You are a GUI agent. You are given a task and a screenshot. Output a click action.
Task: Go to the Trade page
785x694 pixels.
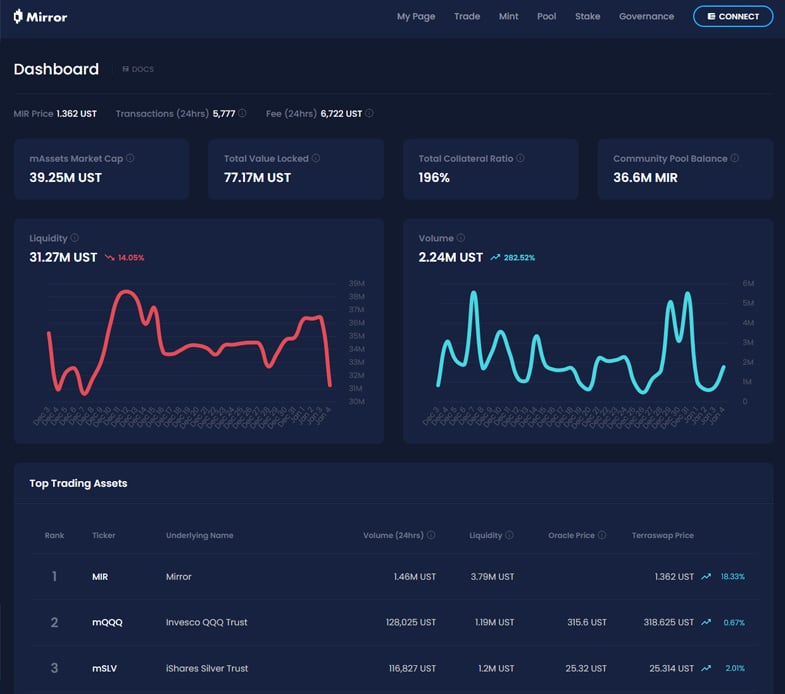(x=467, y=17)
